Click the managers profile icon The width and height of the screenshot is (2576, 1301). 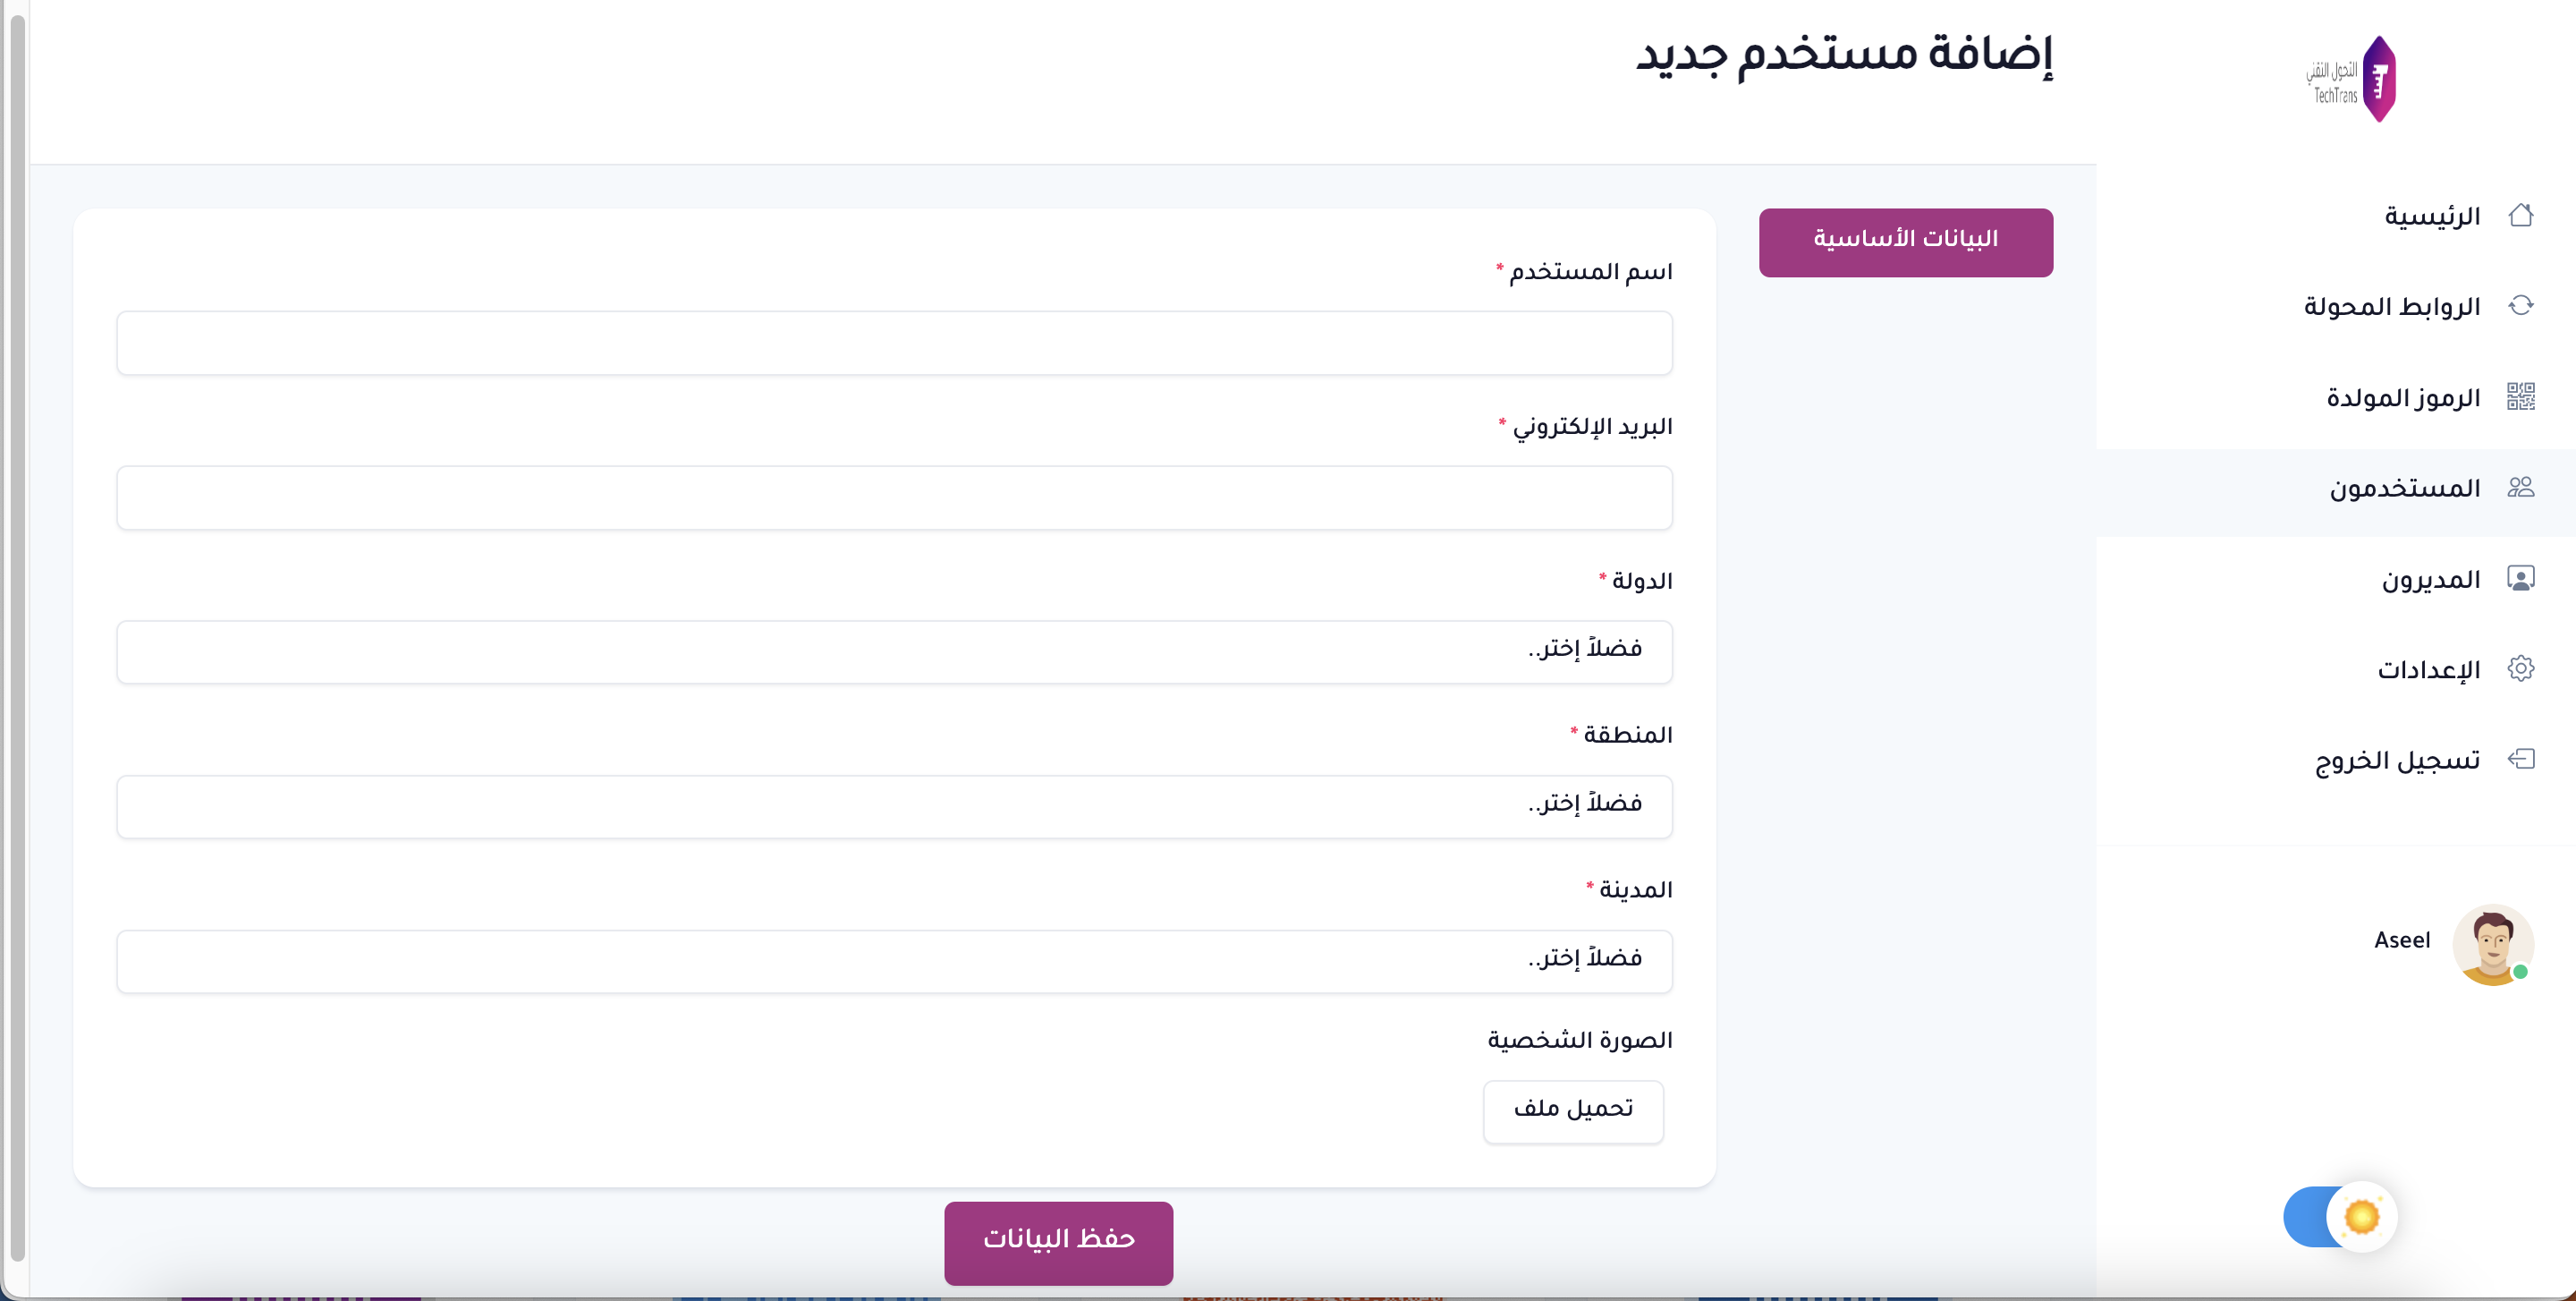(x=2520, y=578)
